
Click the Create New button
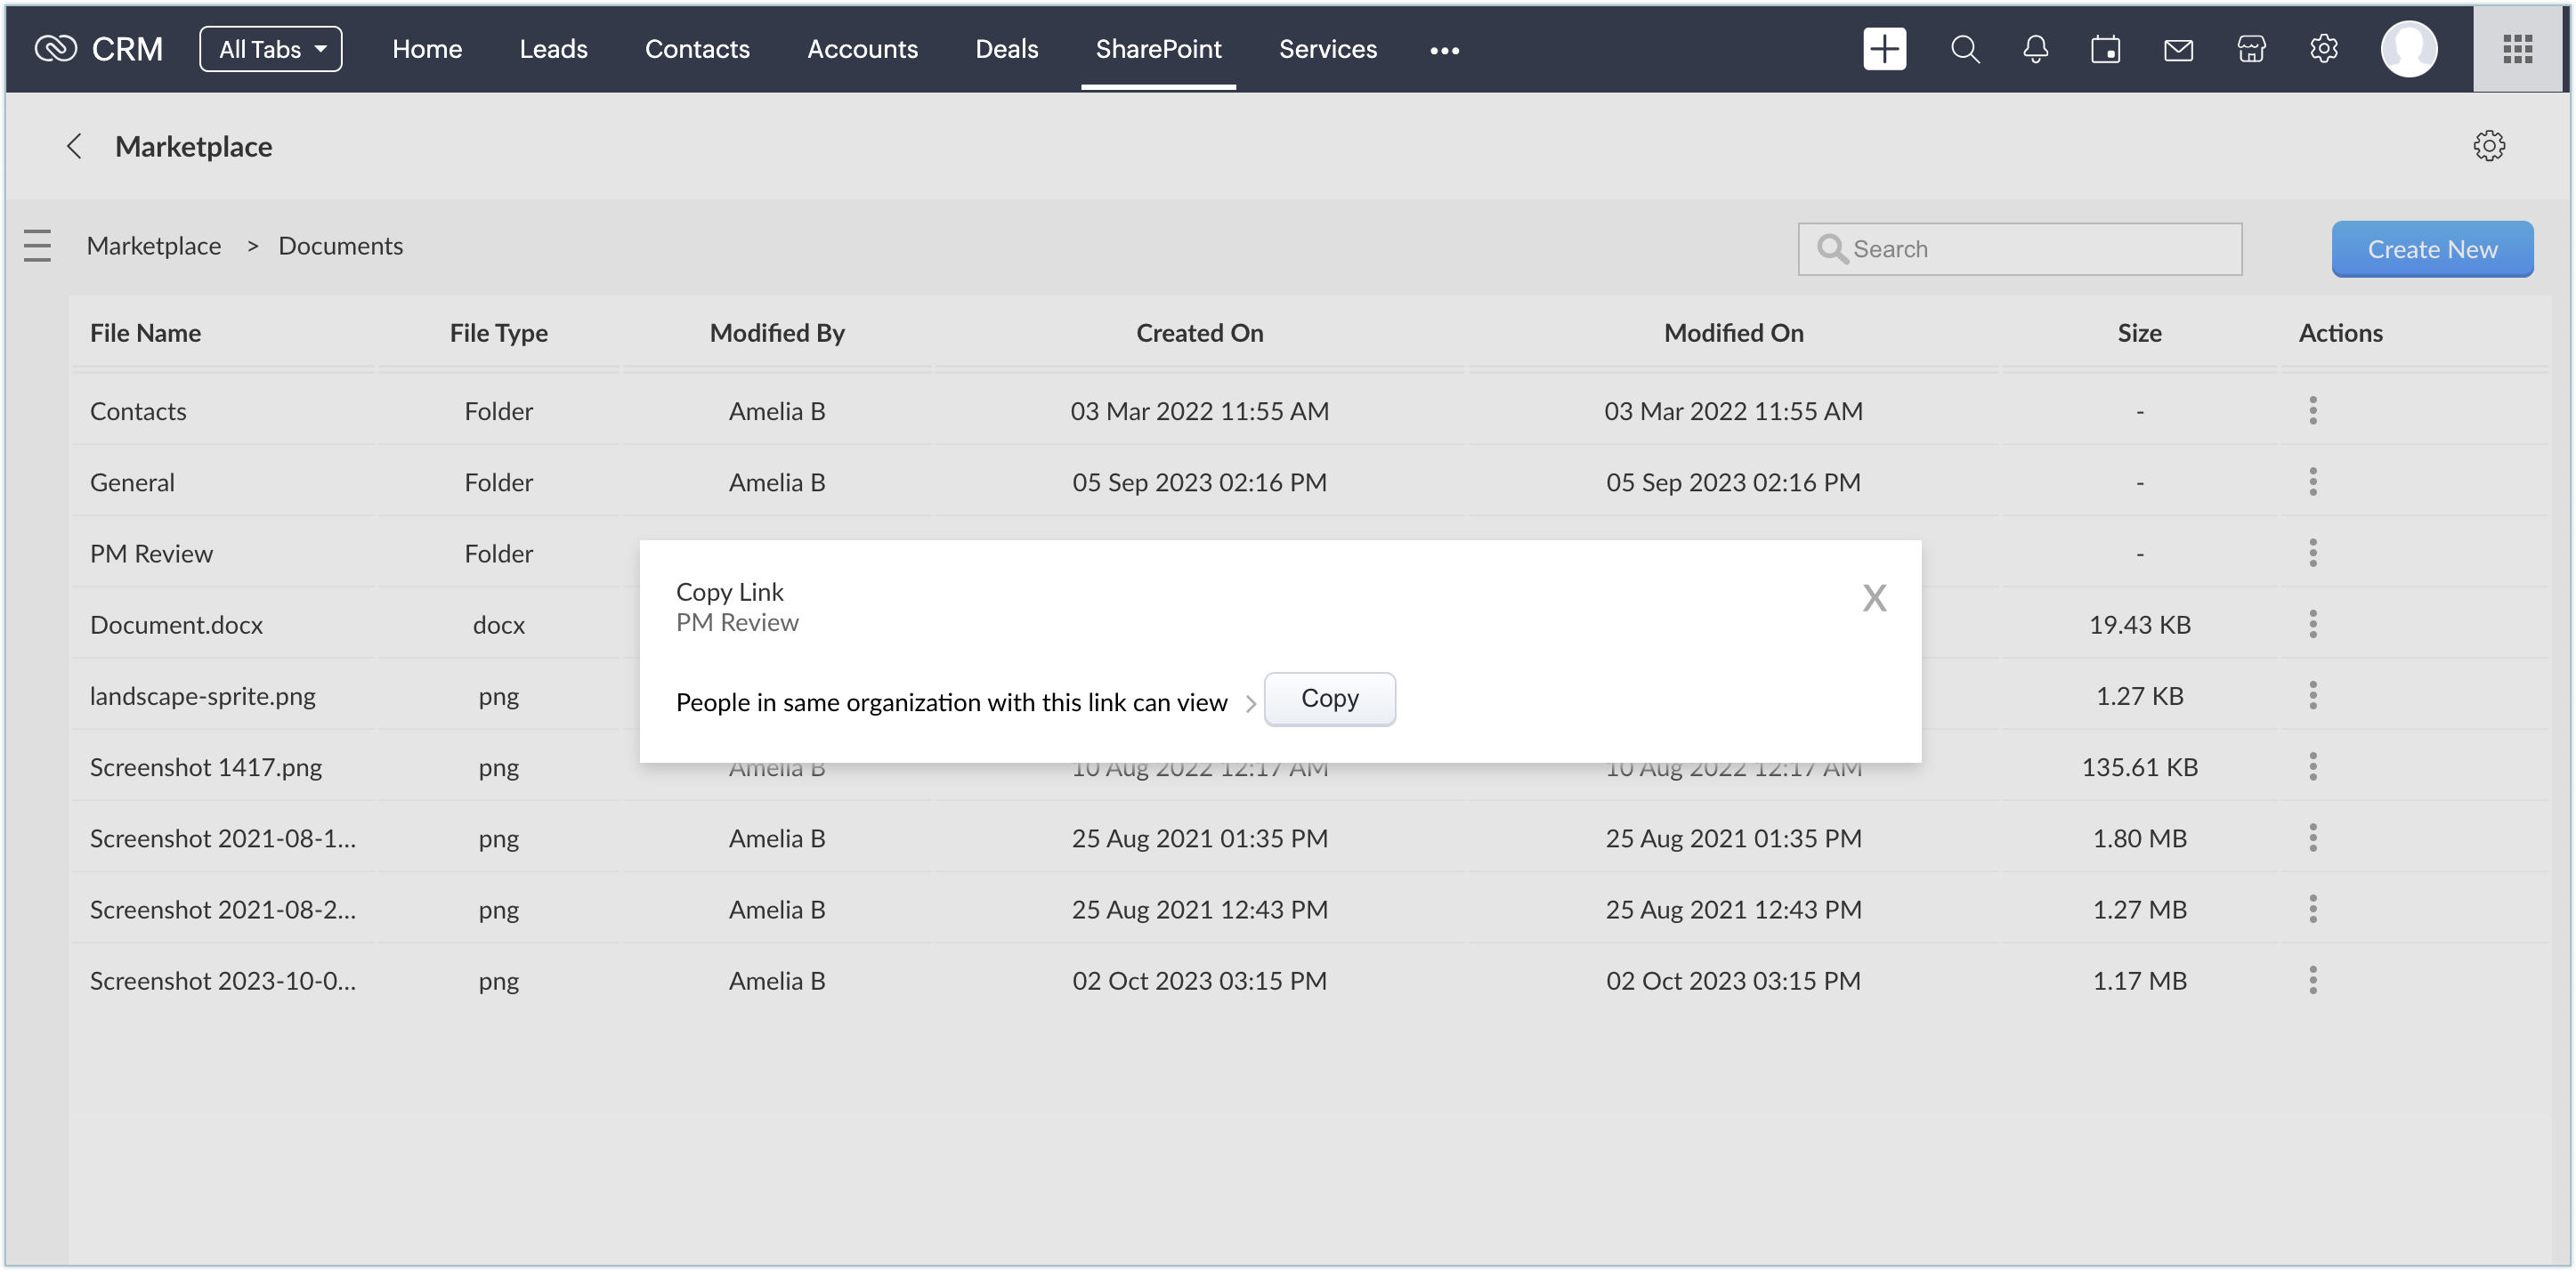coord(2431,249)
